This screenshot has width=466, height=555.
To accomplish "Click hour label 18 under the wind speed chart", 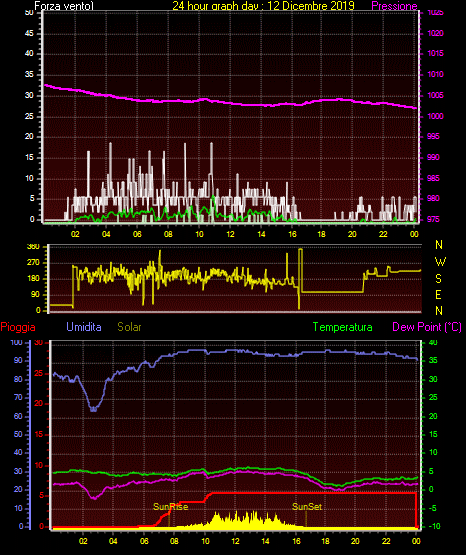I will tap(321, 234).
